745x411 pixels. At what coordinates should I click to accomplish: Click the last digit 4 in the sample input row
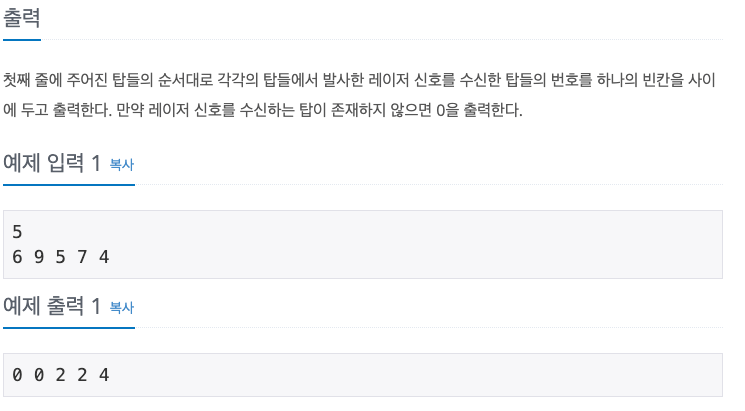click(x=104, y=257)
